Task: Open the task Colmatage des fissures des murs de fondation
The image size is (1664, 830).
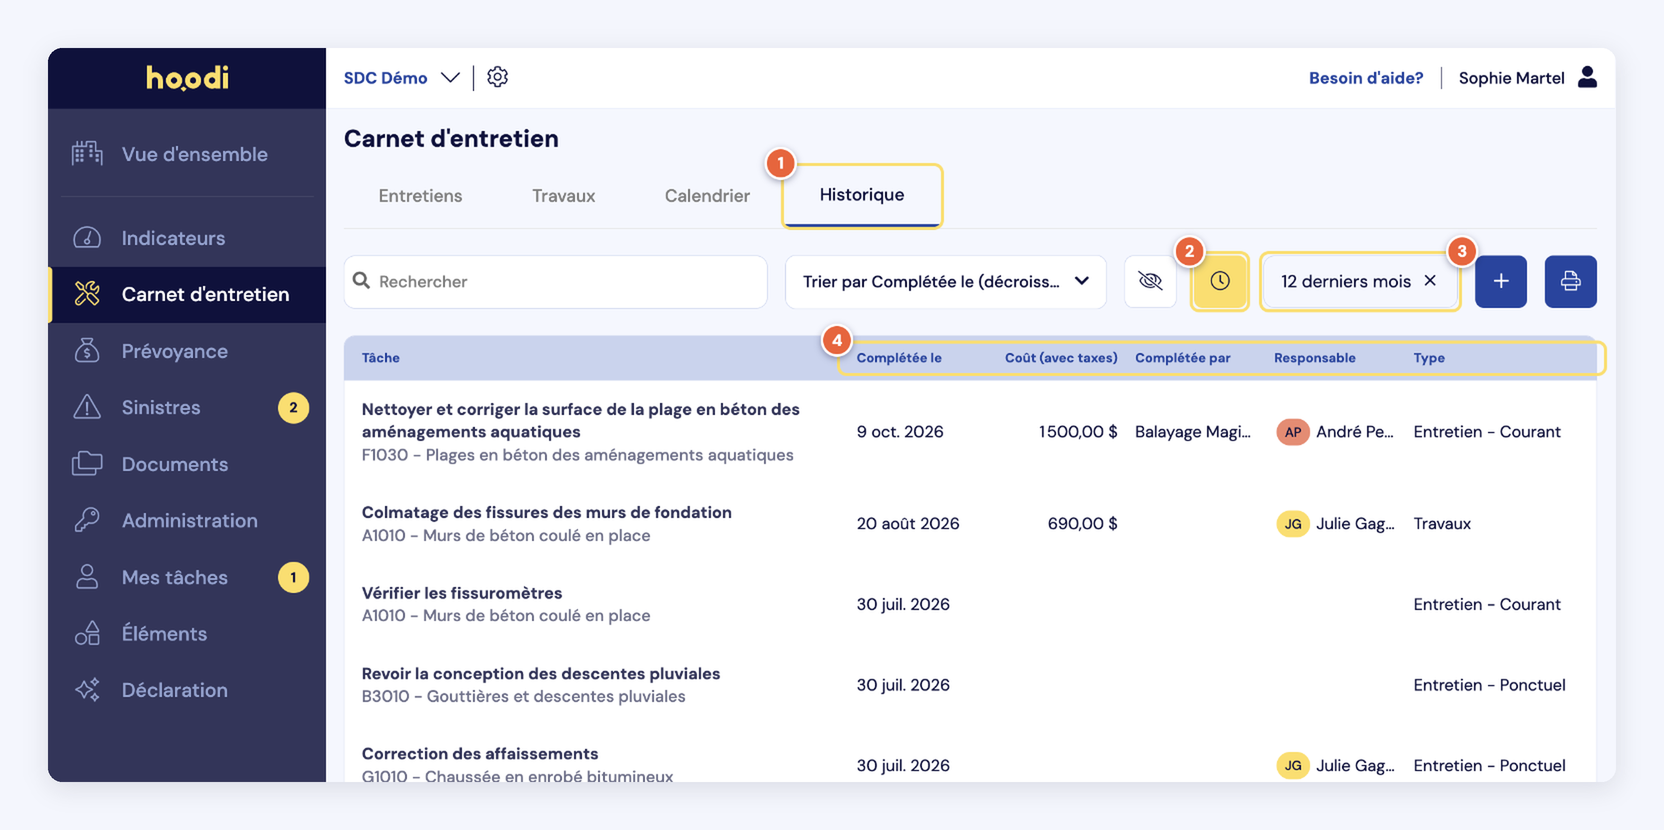Action: [547, 512]
